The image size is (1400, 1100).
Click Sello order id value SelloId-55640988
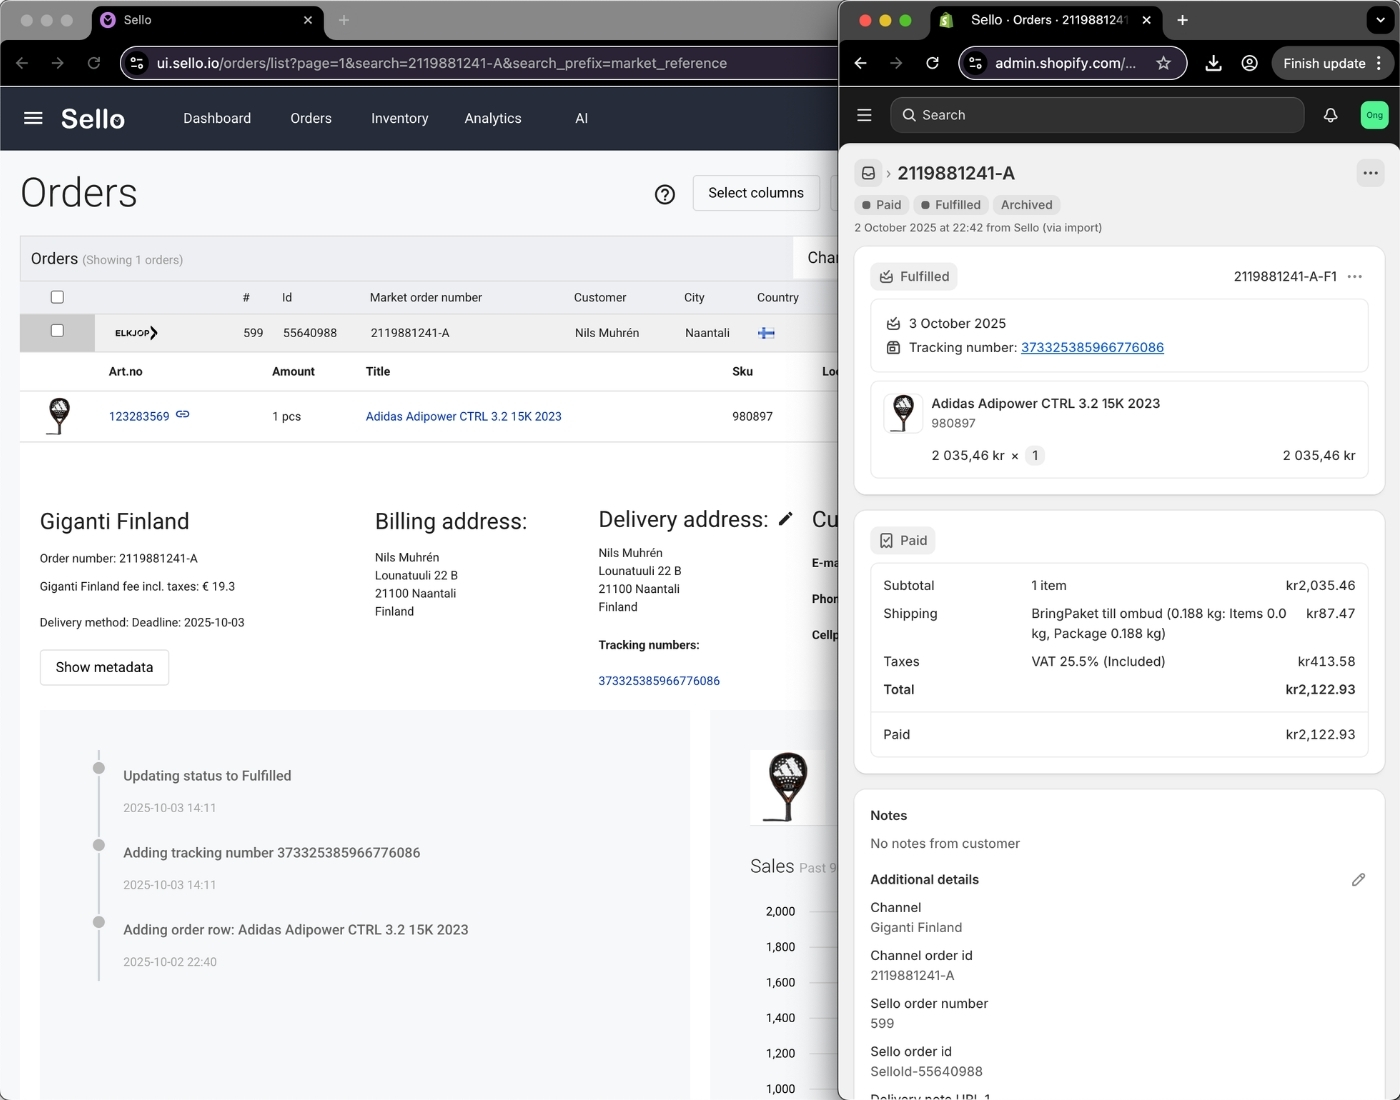pyautogui.click(x=926, y=1071)
